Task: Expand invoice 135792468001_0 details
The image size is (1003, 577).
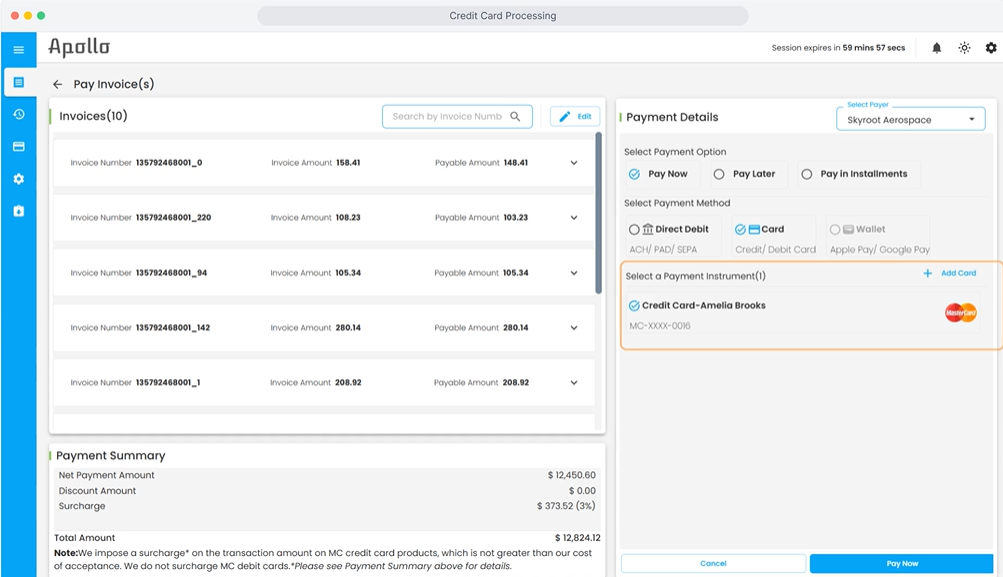Action: (574, 163)
